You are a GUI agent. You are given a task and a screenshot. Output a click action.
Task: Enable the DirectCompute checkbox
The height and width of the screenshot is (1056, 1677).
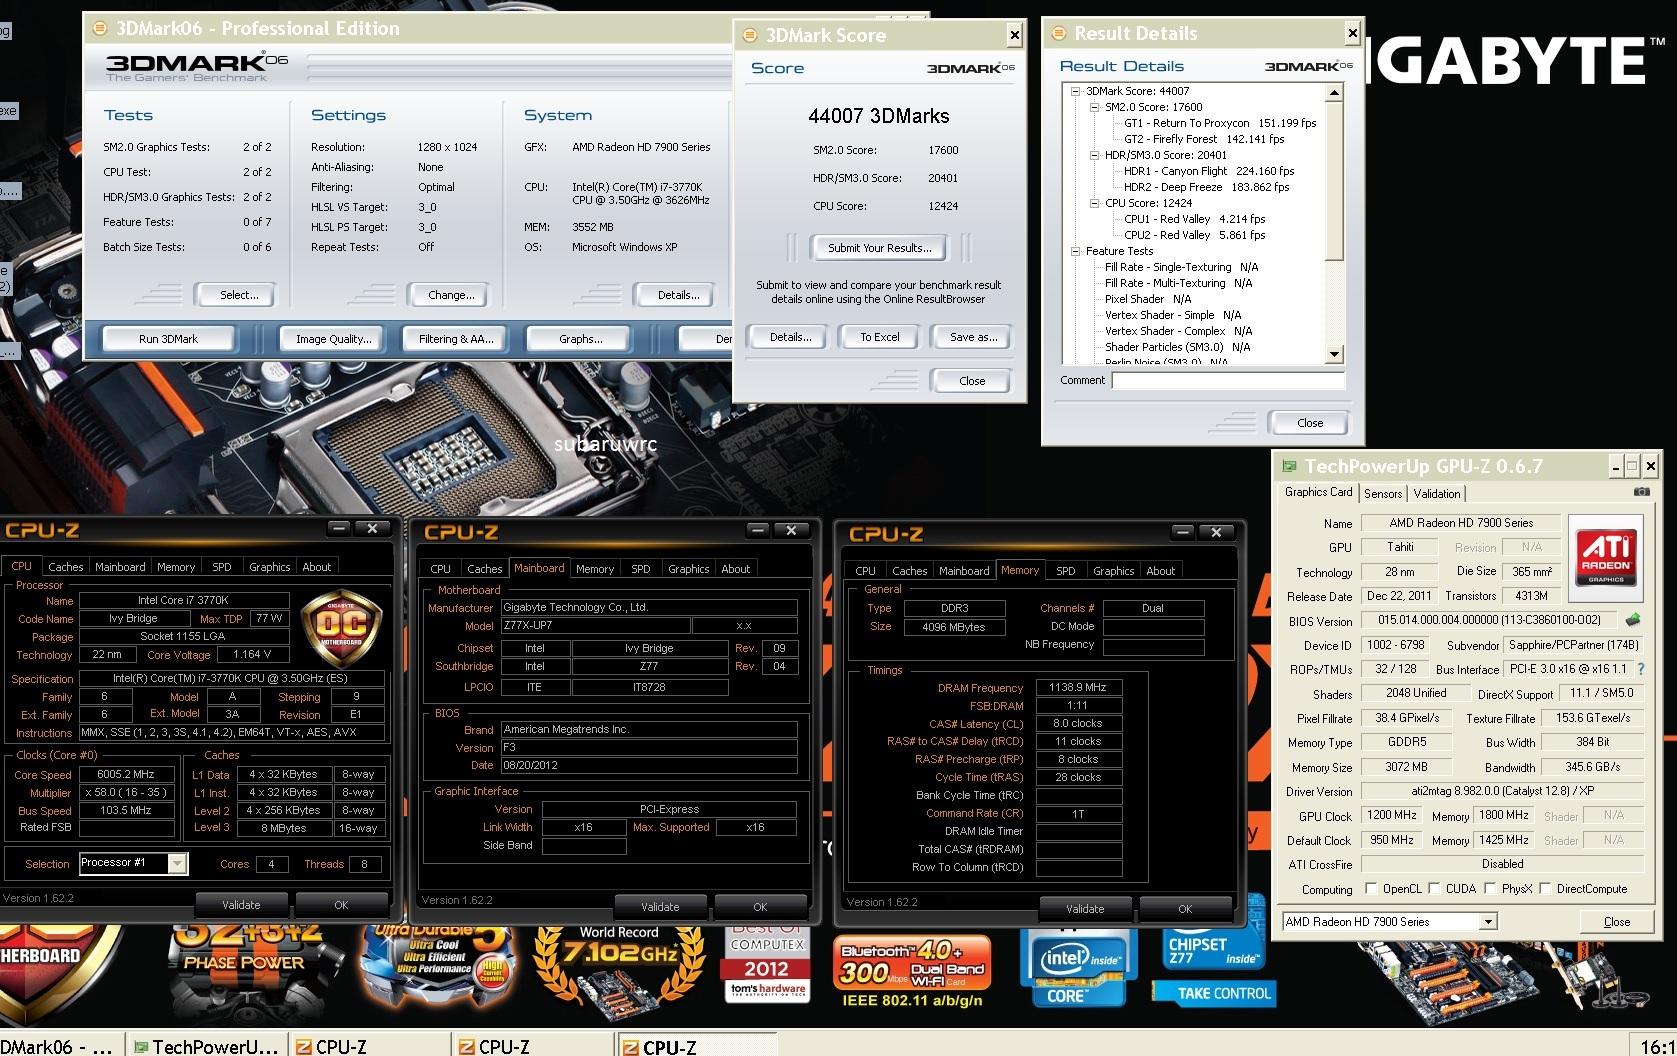[x=1545, y=888]
